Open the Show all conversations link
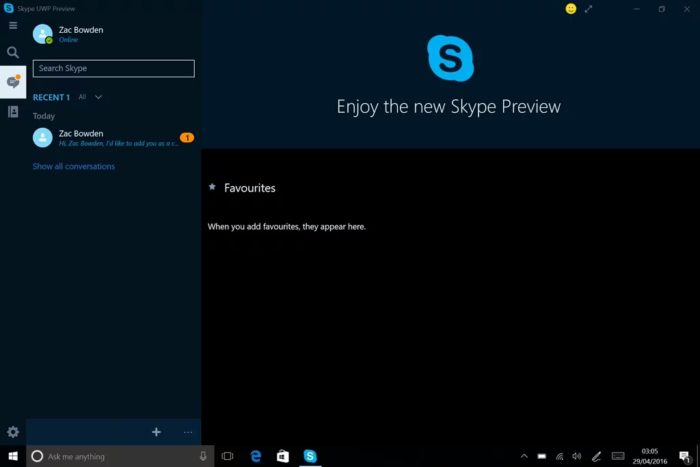700x467 pixels. click(74, 166)
